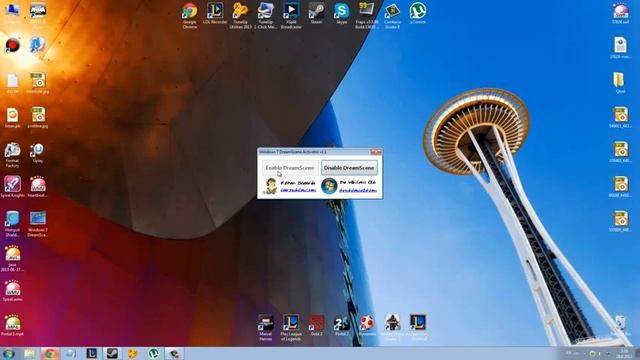The image size is (640, 360).
Task: Select the Recycle Bin on the desktop
Action: click(620, 325)
